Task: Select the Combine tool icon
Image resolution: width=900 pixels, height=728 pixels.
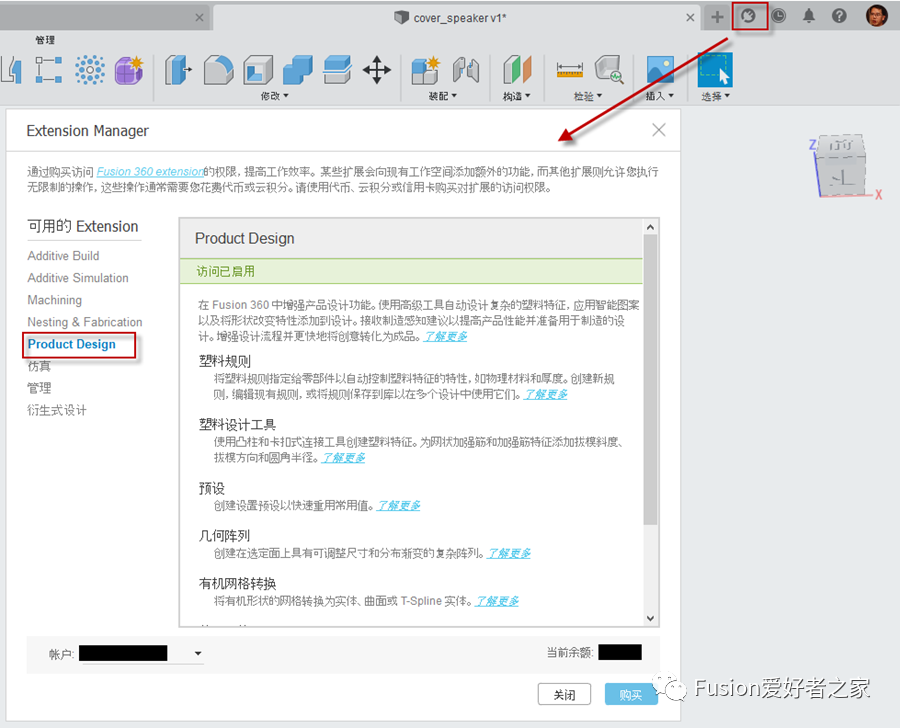Action: point(297,70)
